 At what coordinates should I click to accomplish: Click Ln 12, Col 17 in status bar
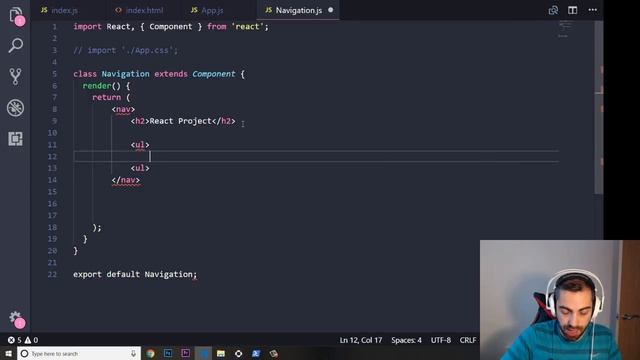(361, 340)
